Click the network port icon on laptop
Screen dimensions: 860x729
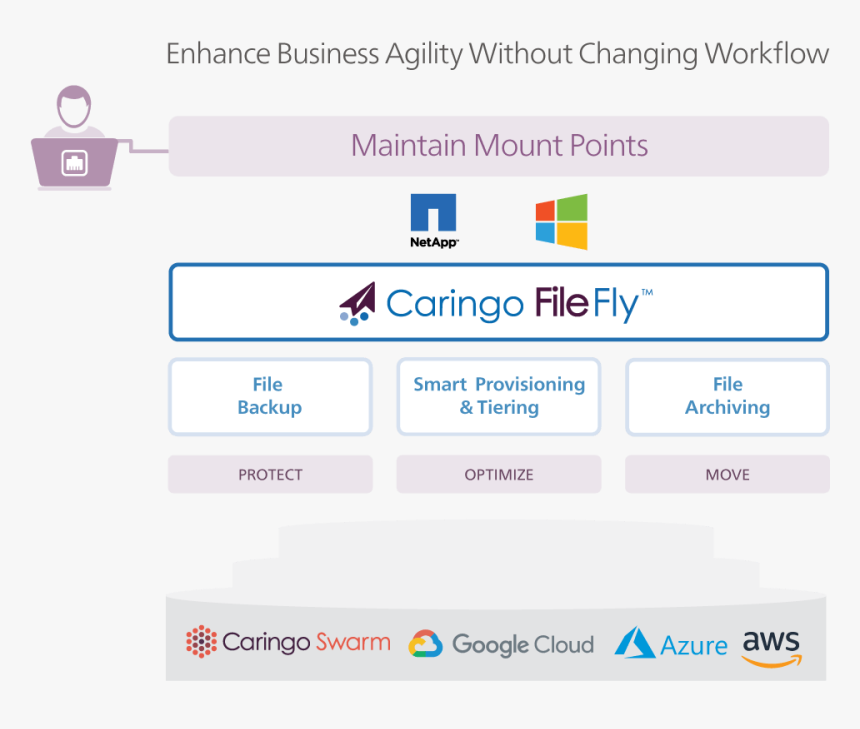[x=75, y=163]
